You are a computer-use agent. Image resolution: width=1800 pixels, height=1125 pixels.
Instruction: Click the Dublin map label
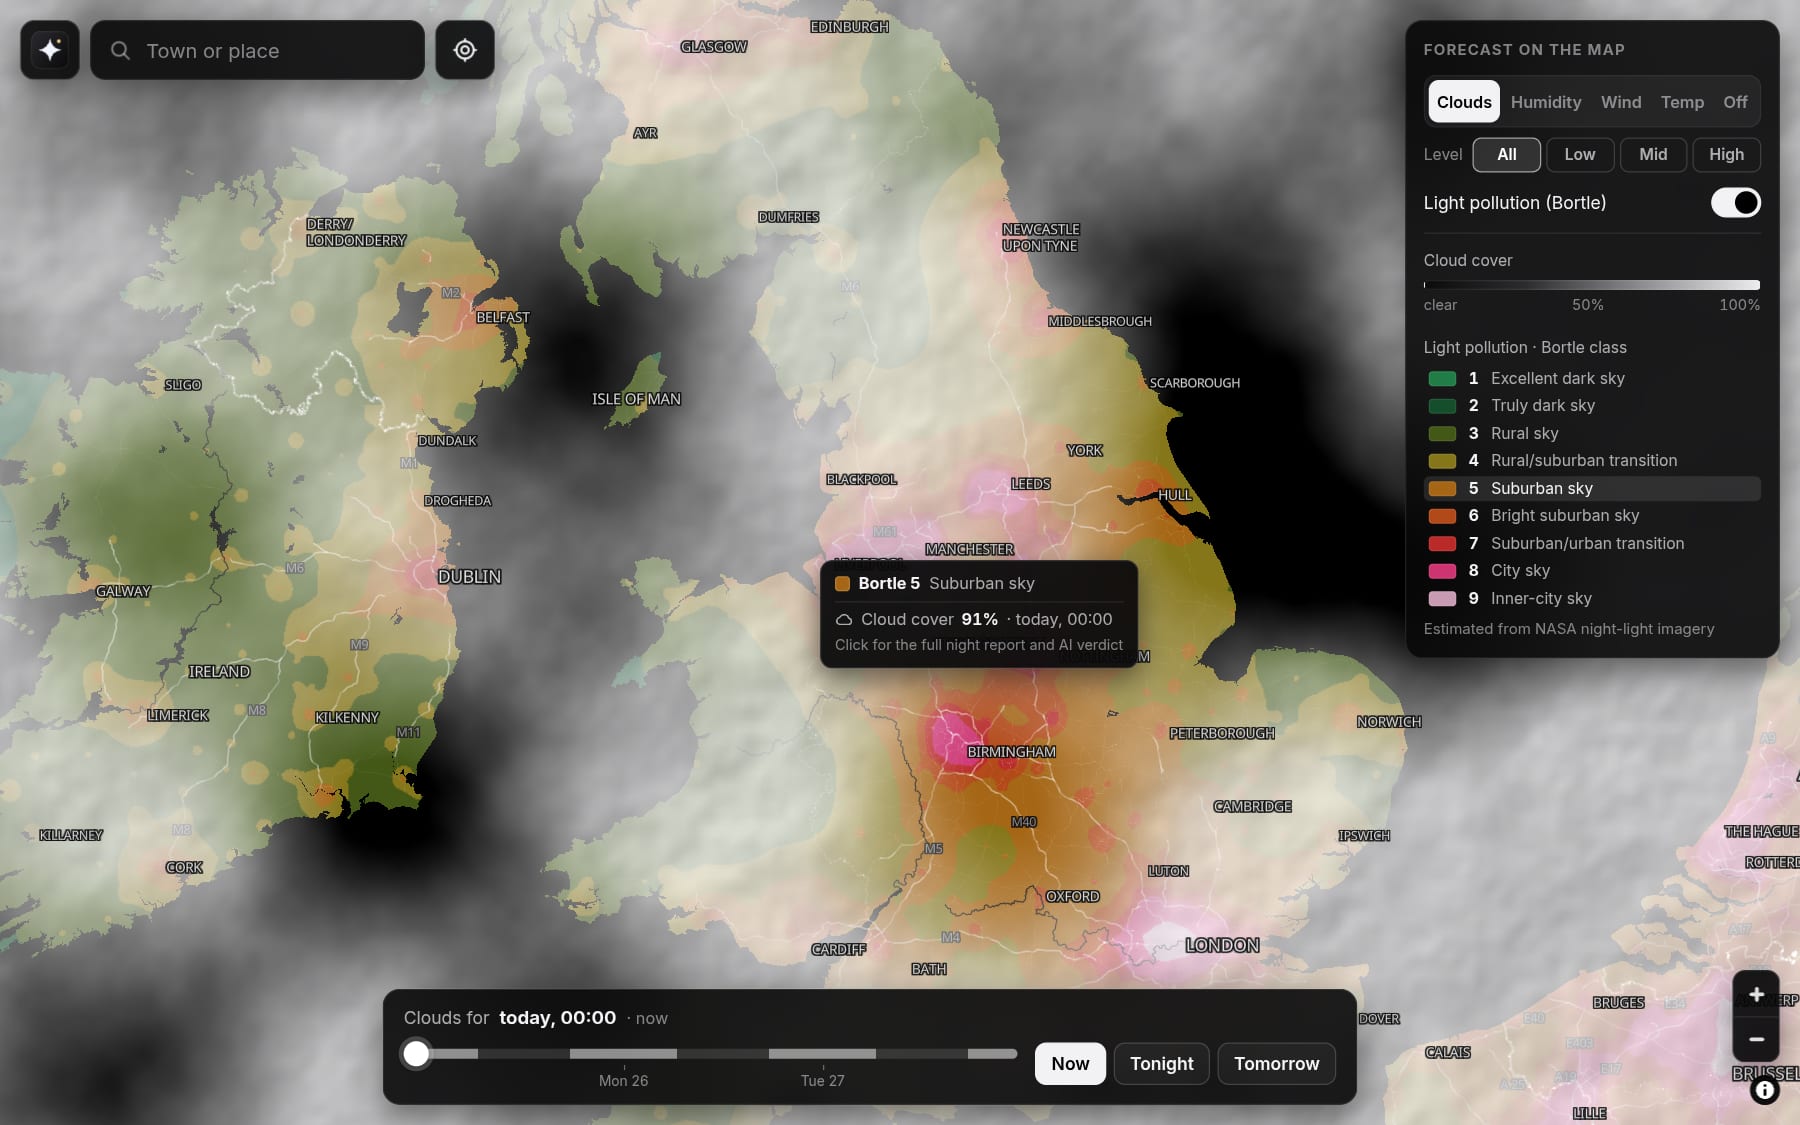[469, 577]
